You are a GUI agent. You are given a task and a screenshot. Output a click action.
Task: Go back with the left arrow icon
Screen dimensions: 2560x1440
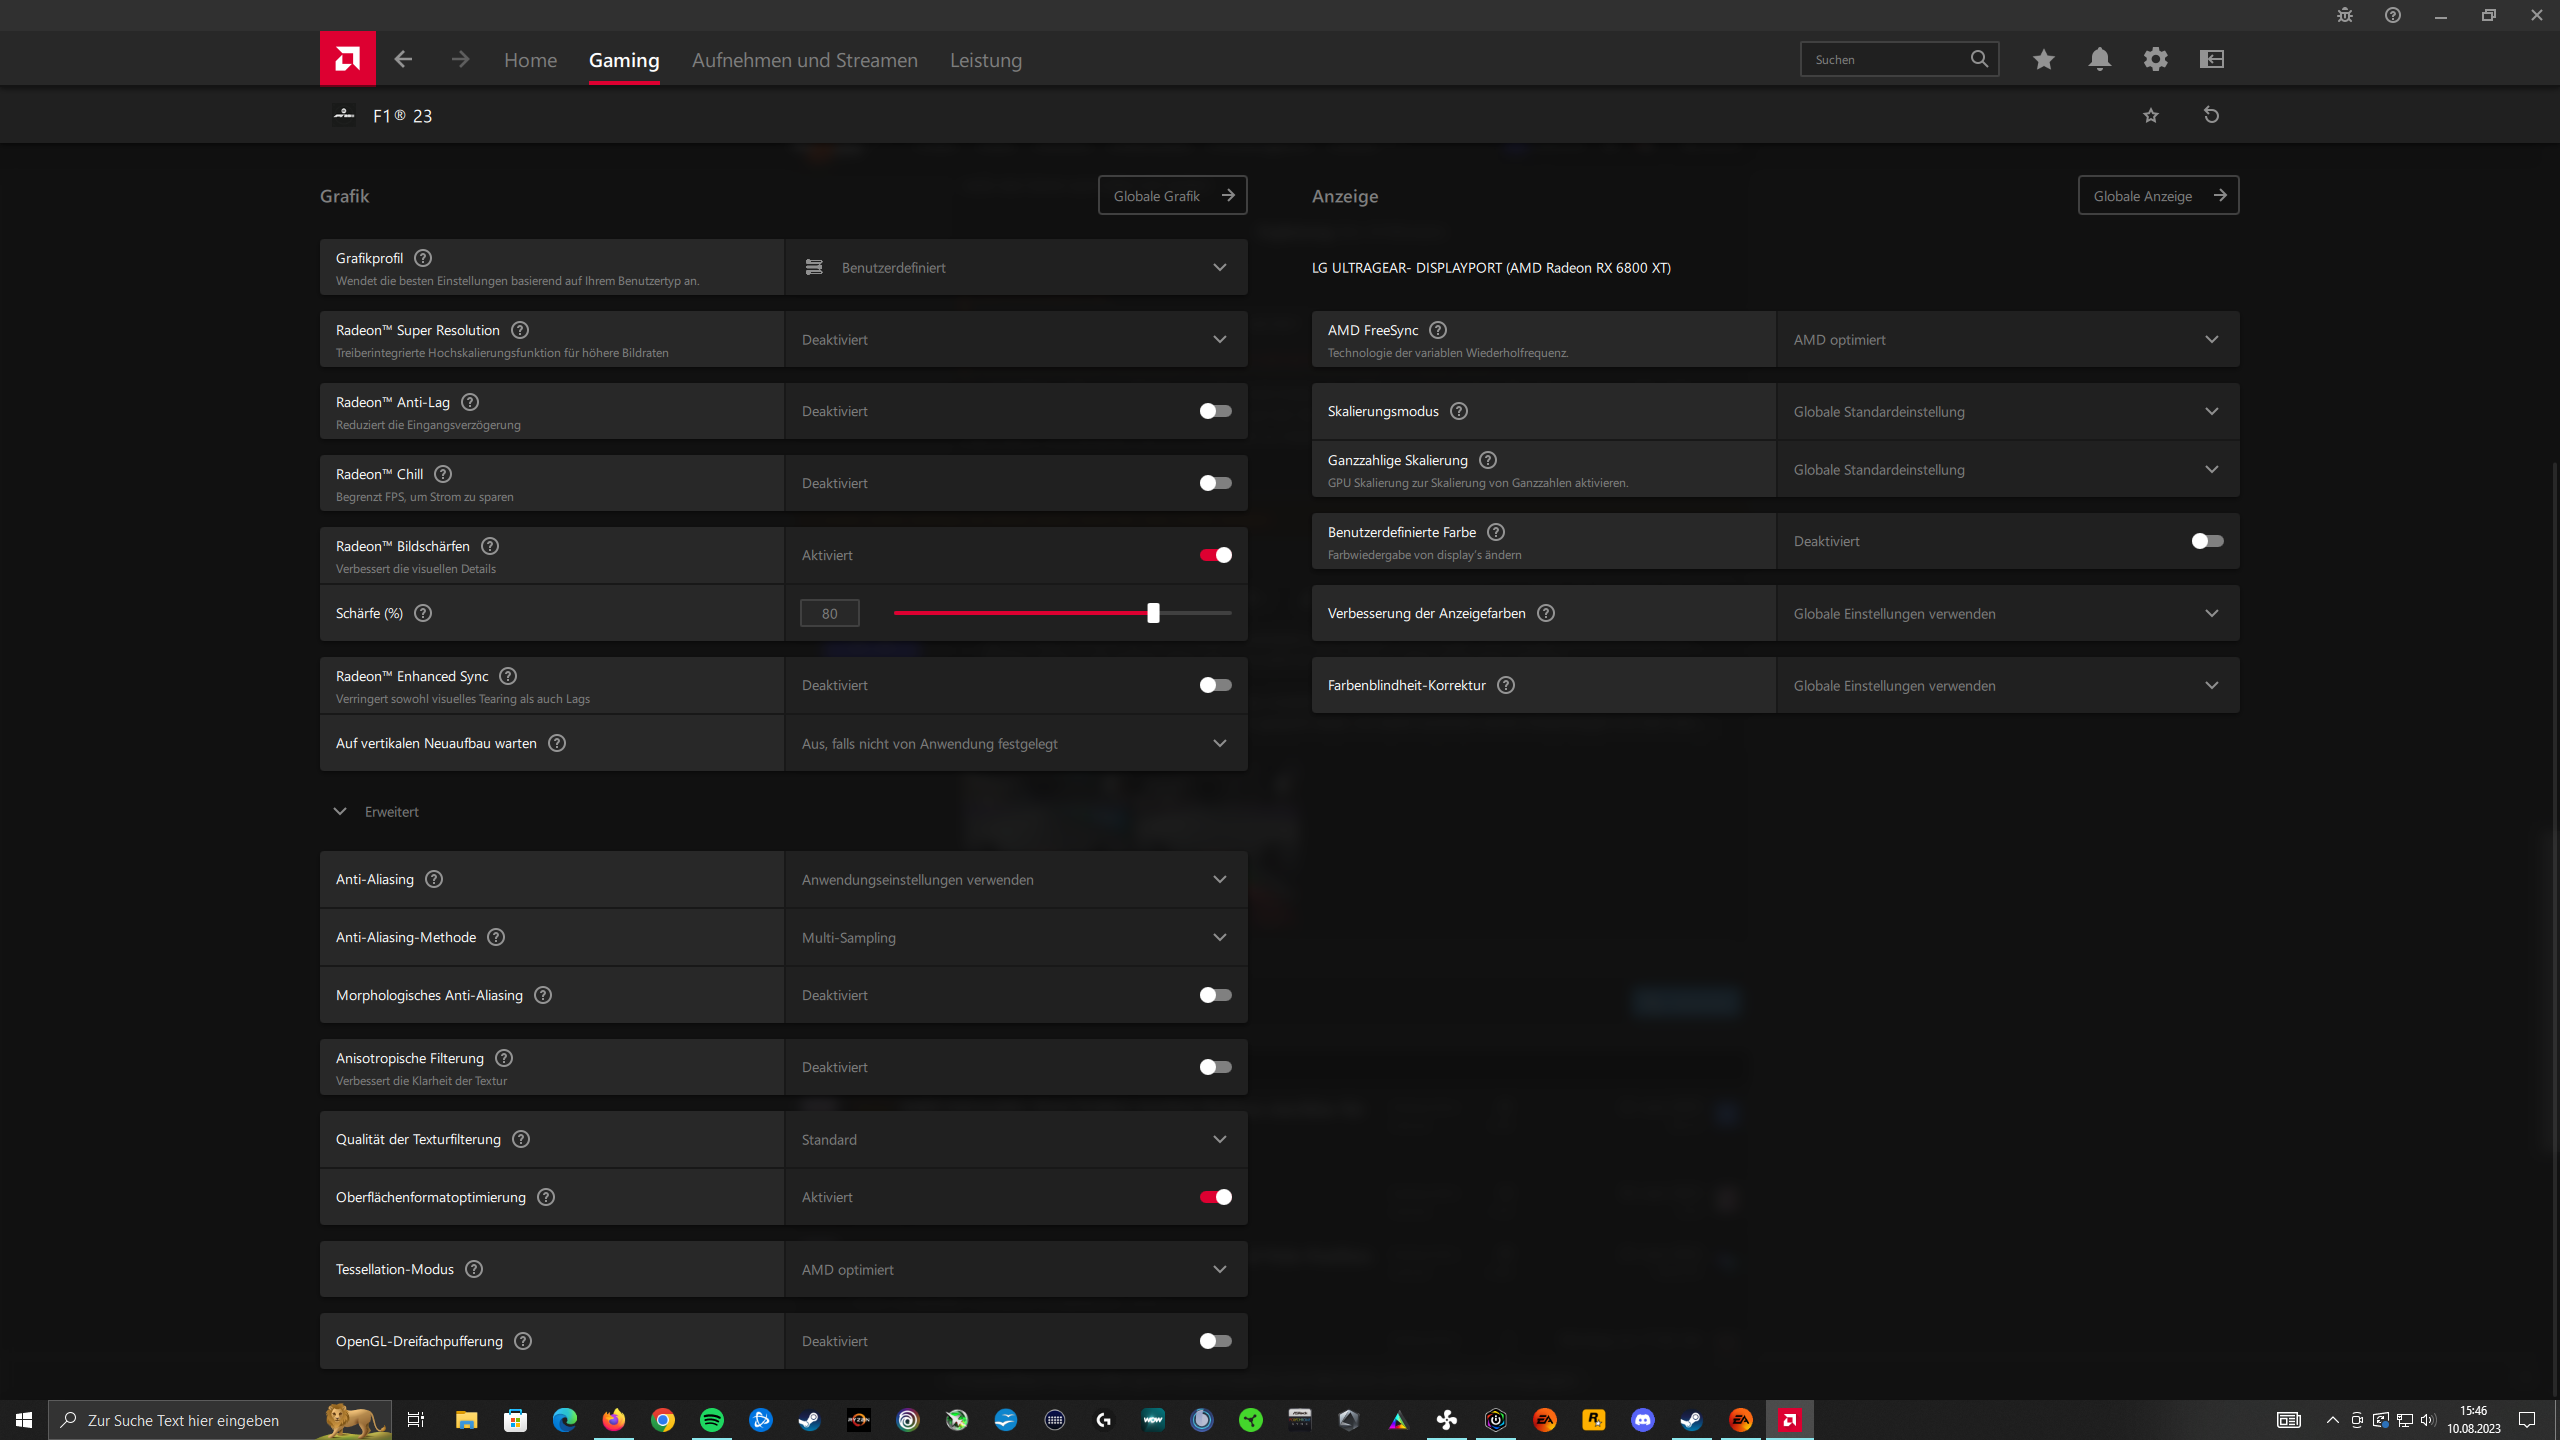coord(403,59)
